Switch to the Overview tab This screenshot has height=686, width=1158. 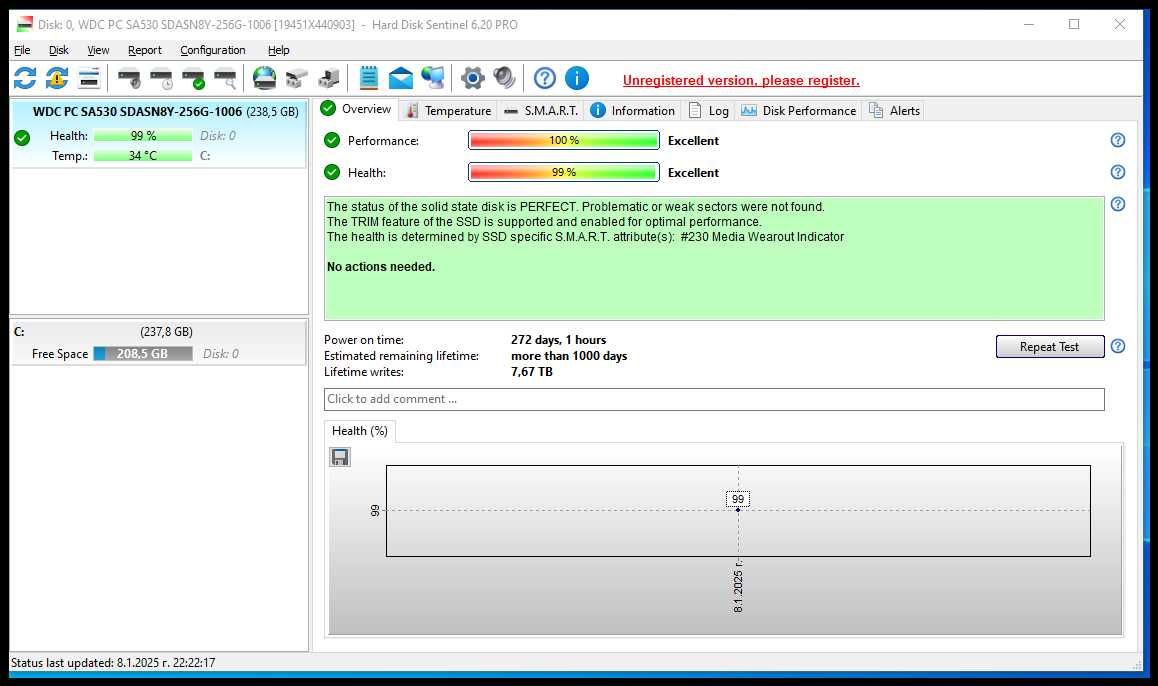(356, 109)
